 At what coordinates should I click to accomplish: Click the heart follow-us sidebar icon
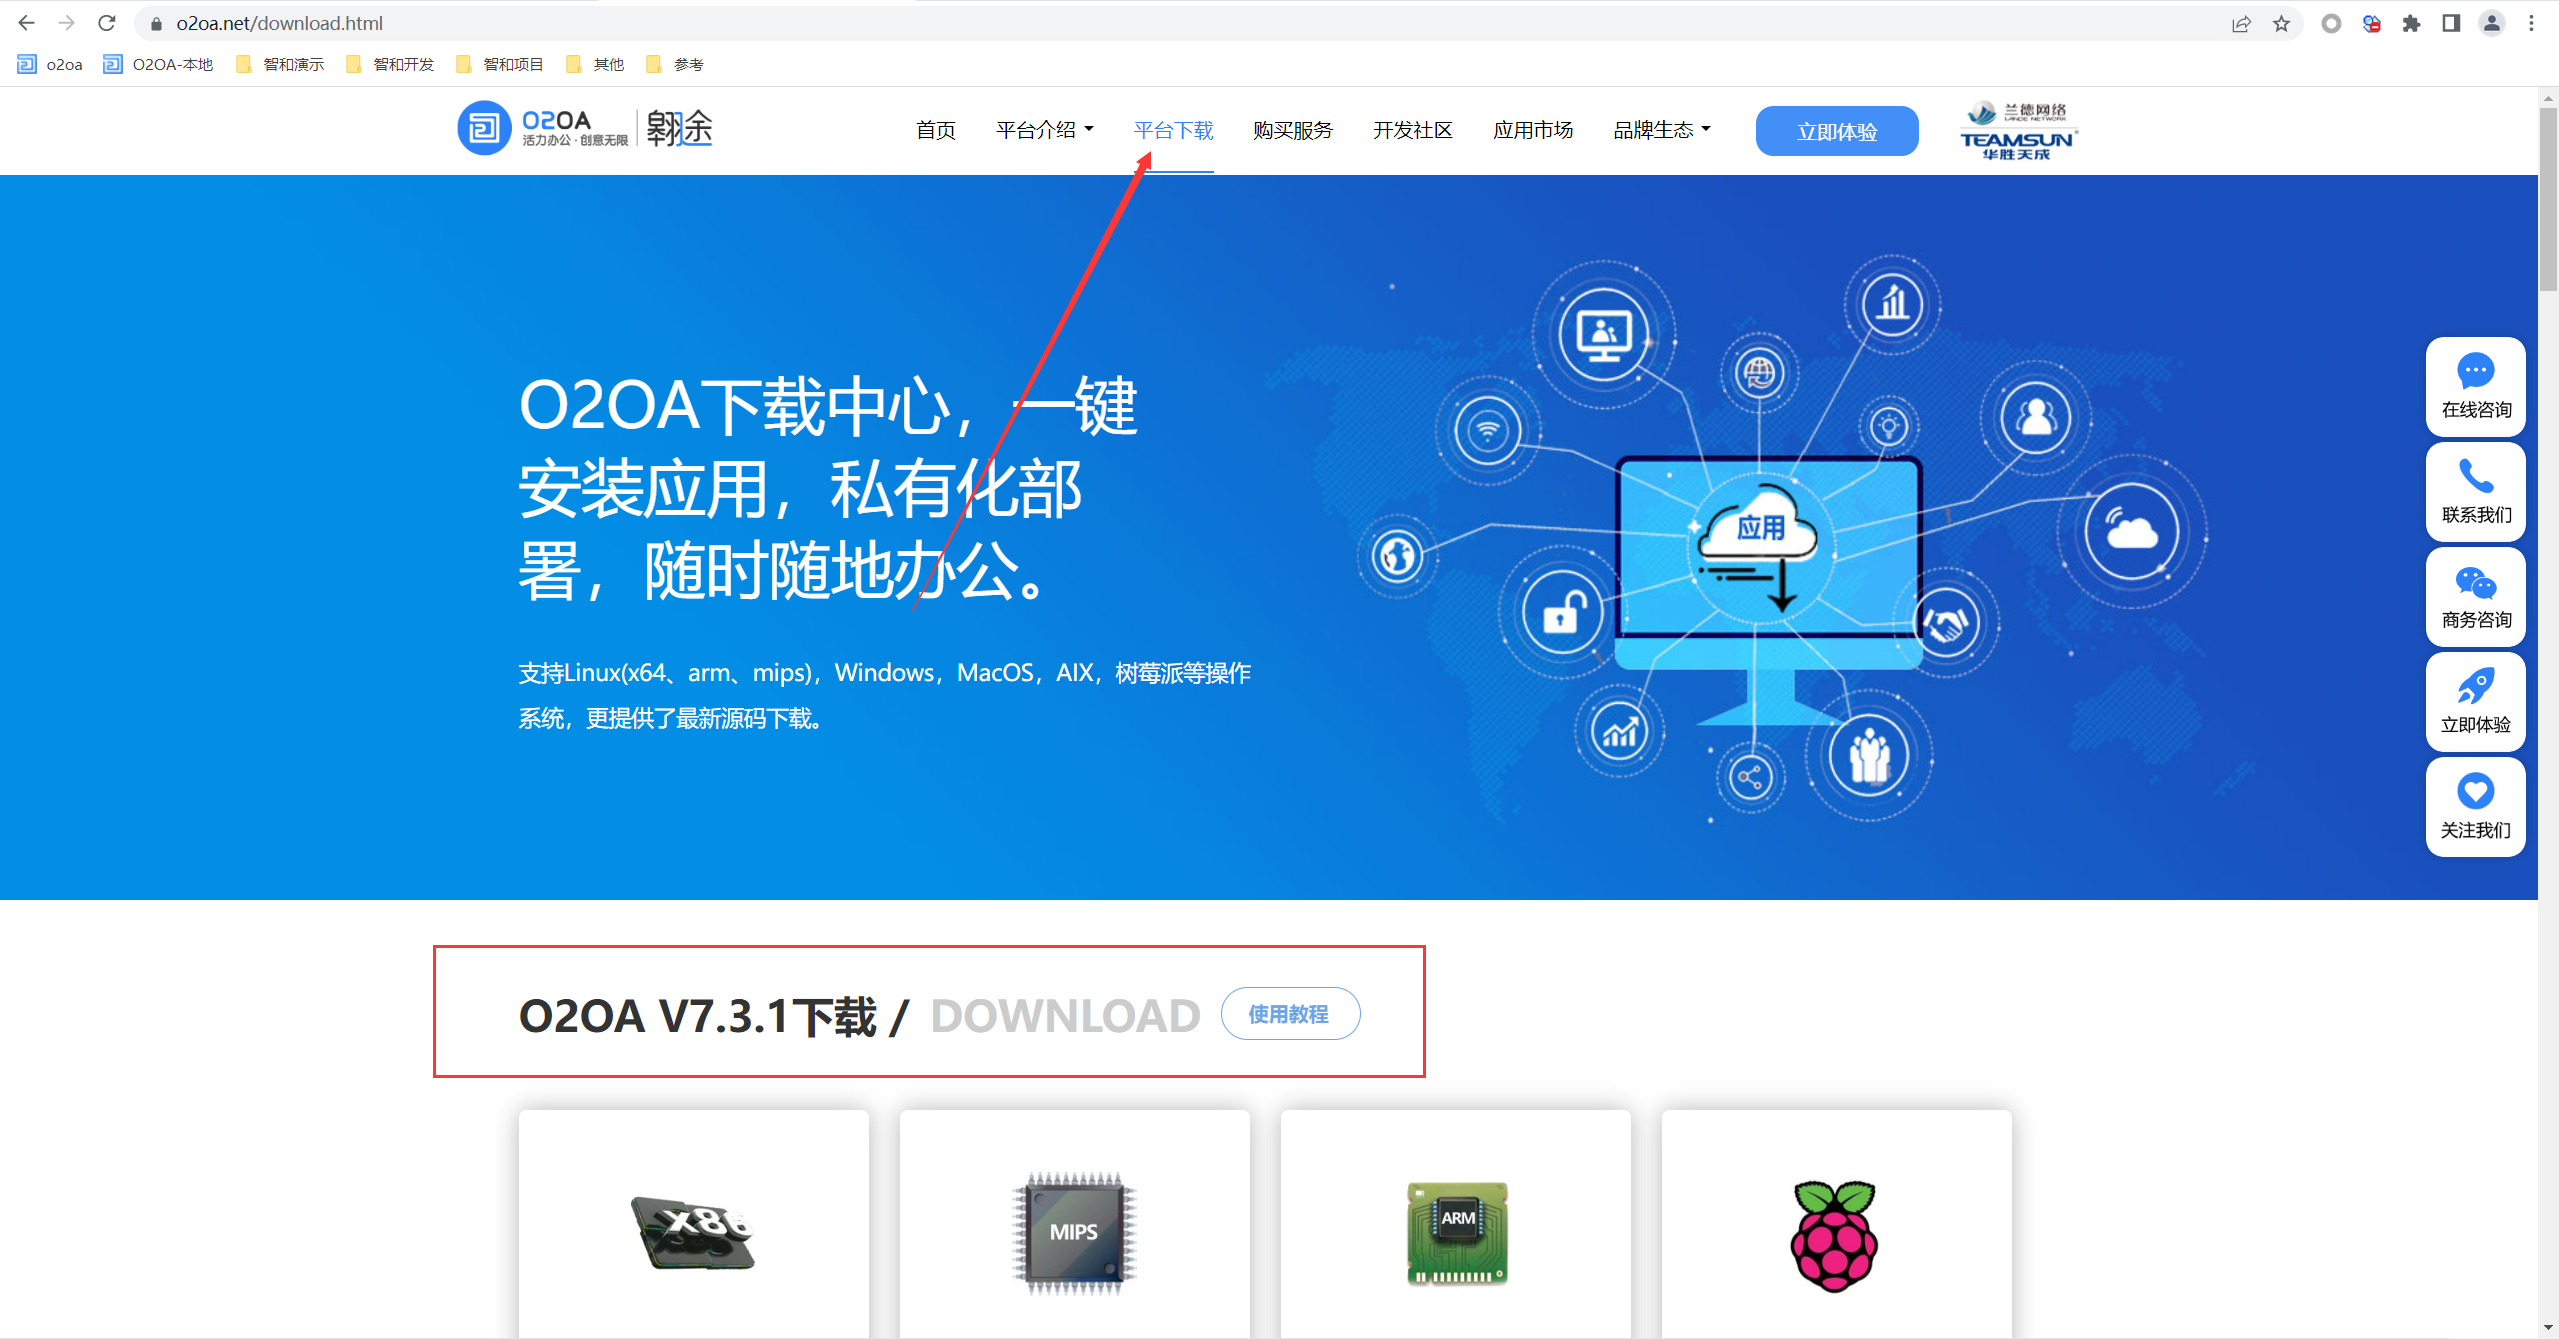click(2475, 792)
